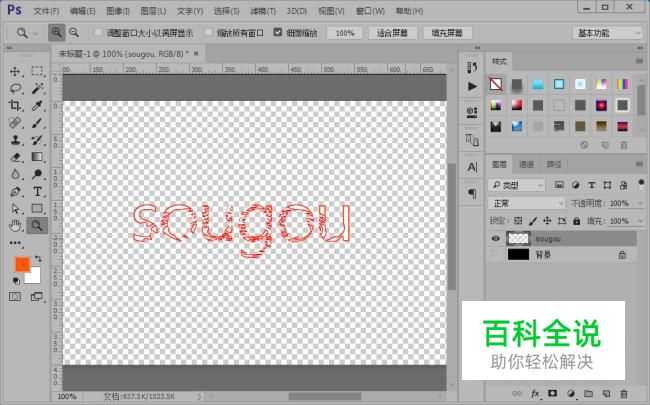650x405 pixels.
Task: Open the 图层(L) menu
Action: (x=153, y=11)
